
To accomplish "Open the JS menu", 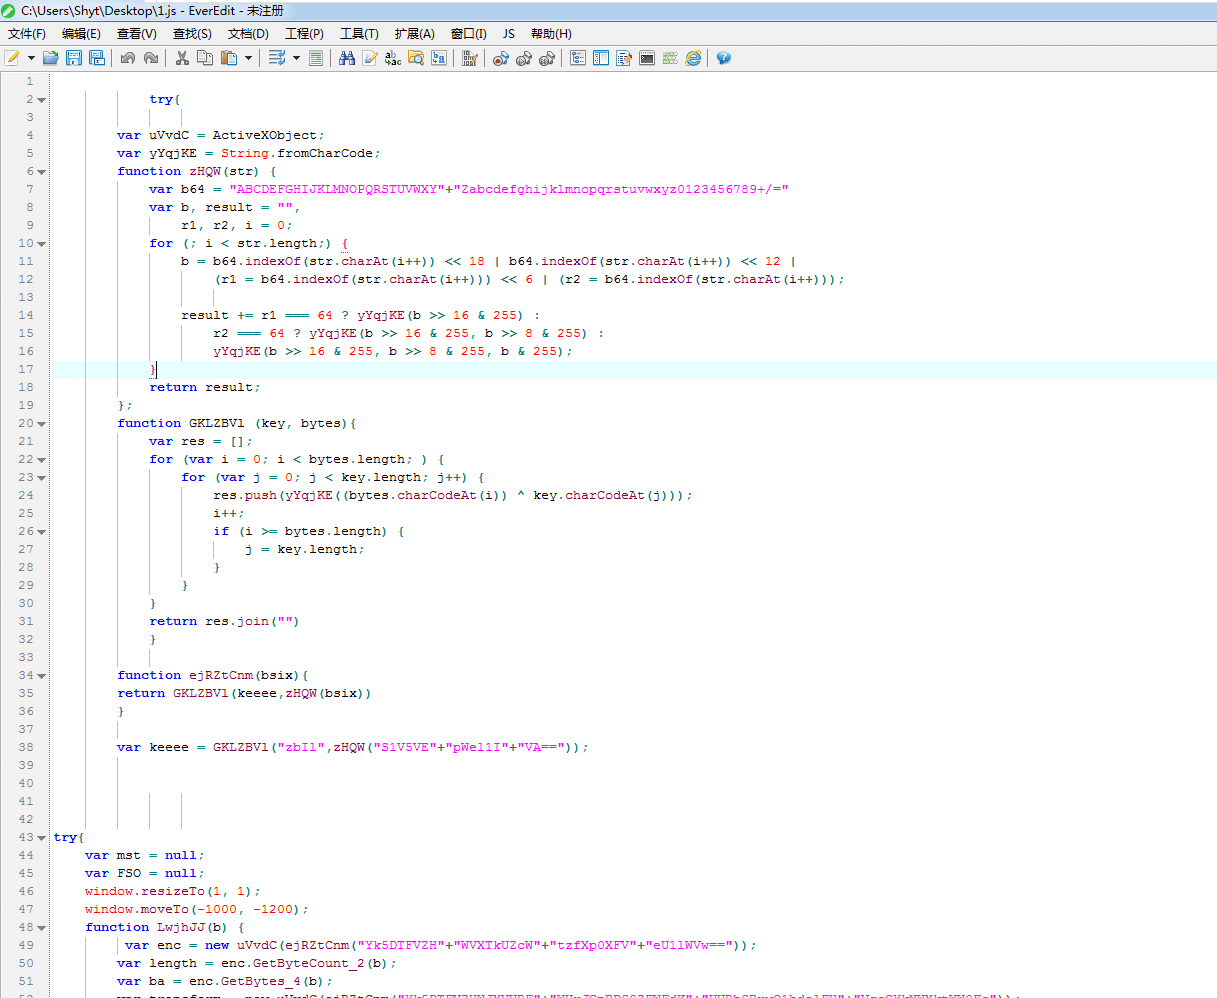I will (508, 33).
